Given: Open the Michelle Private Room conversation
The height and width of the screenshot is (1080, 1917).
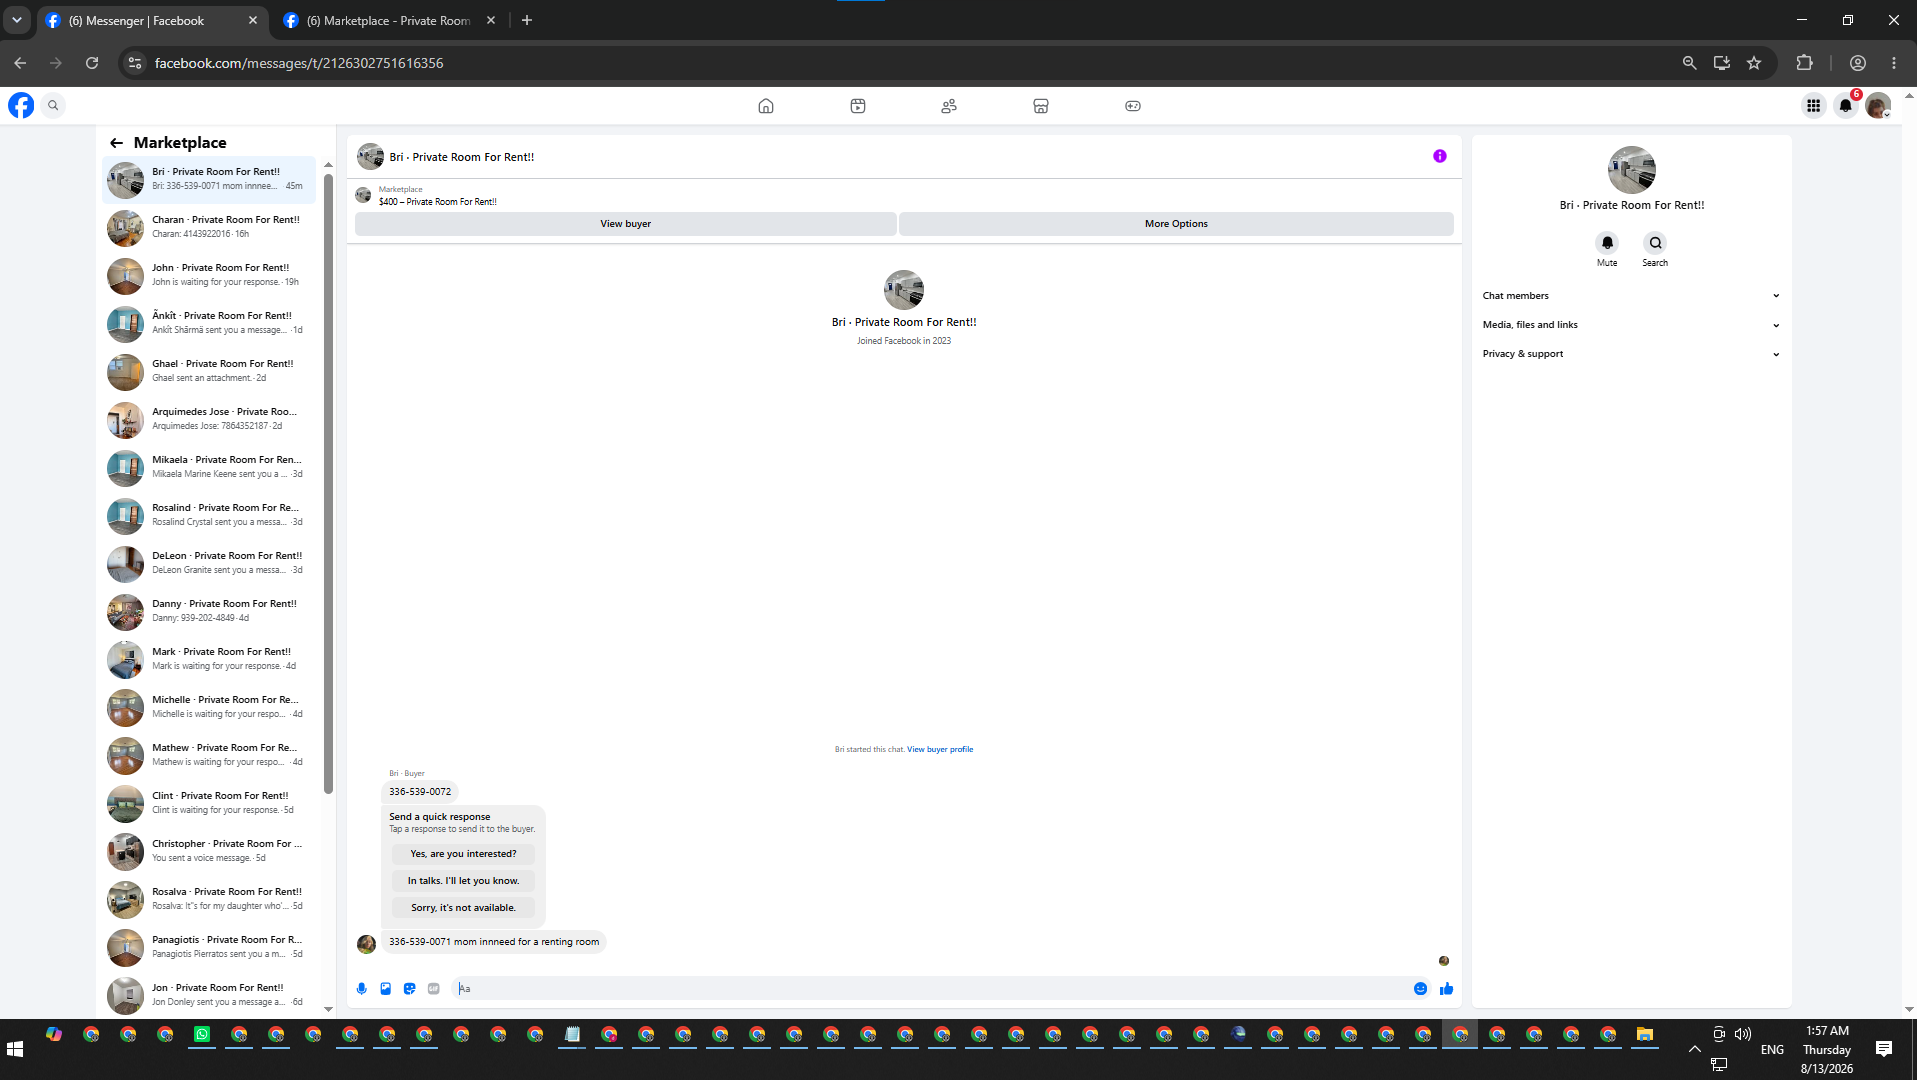Looking at the screenshot, I should coord(209,707).
